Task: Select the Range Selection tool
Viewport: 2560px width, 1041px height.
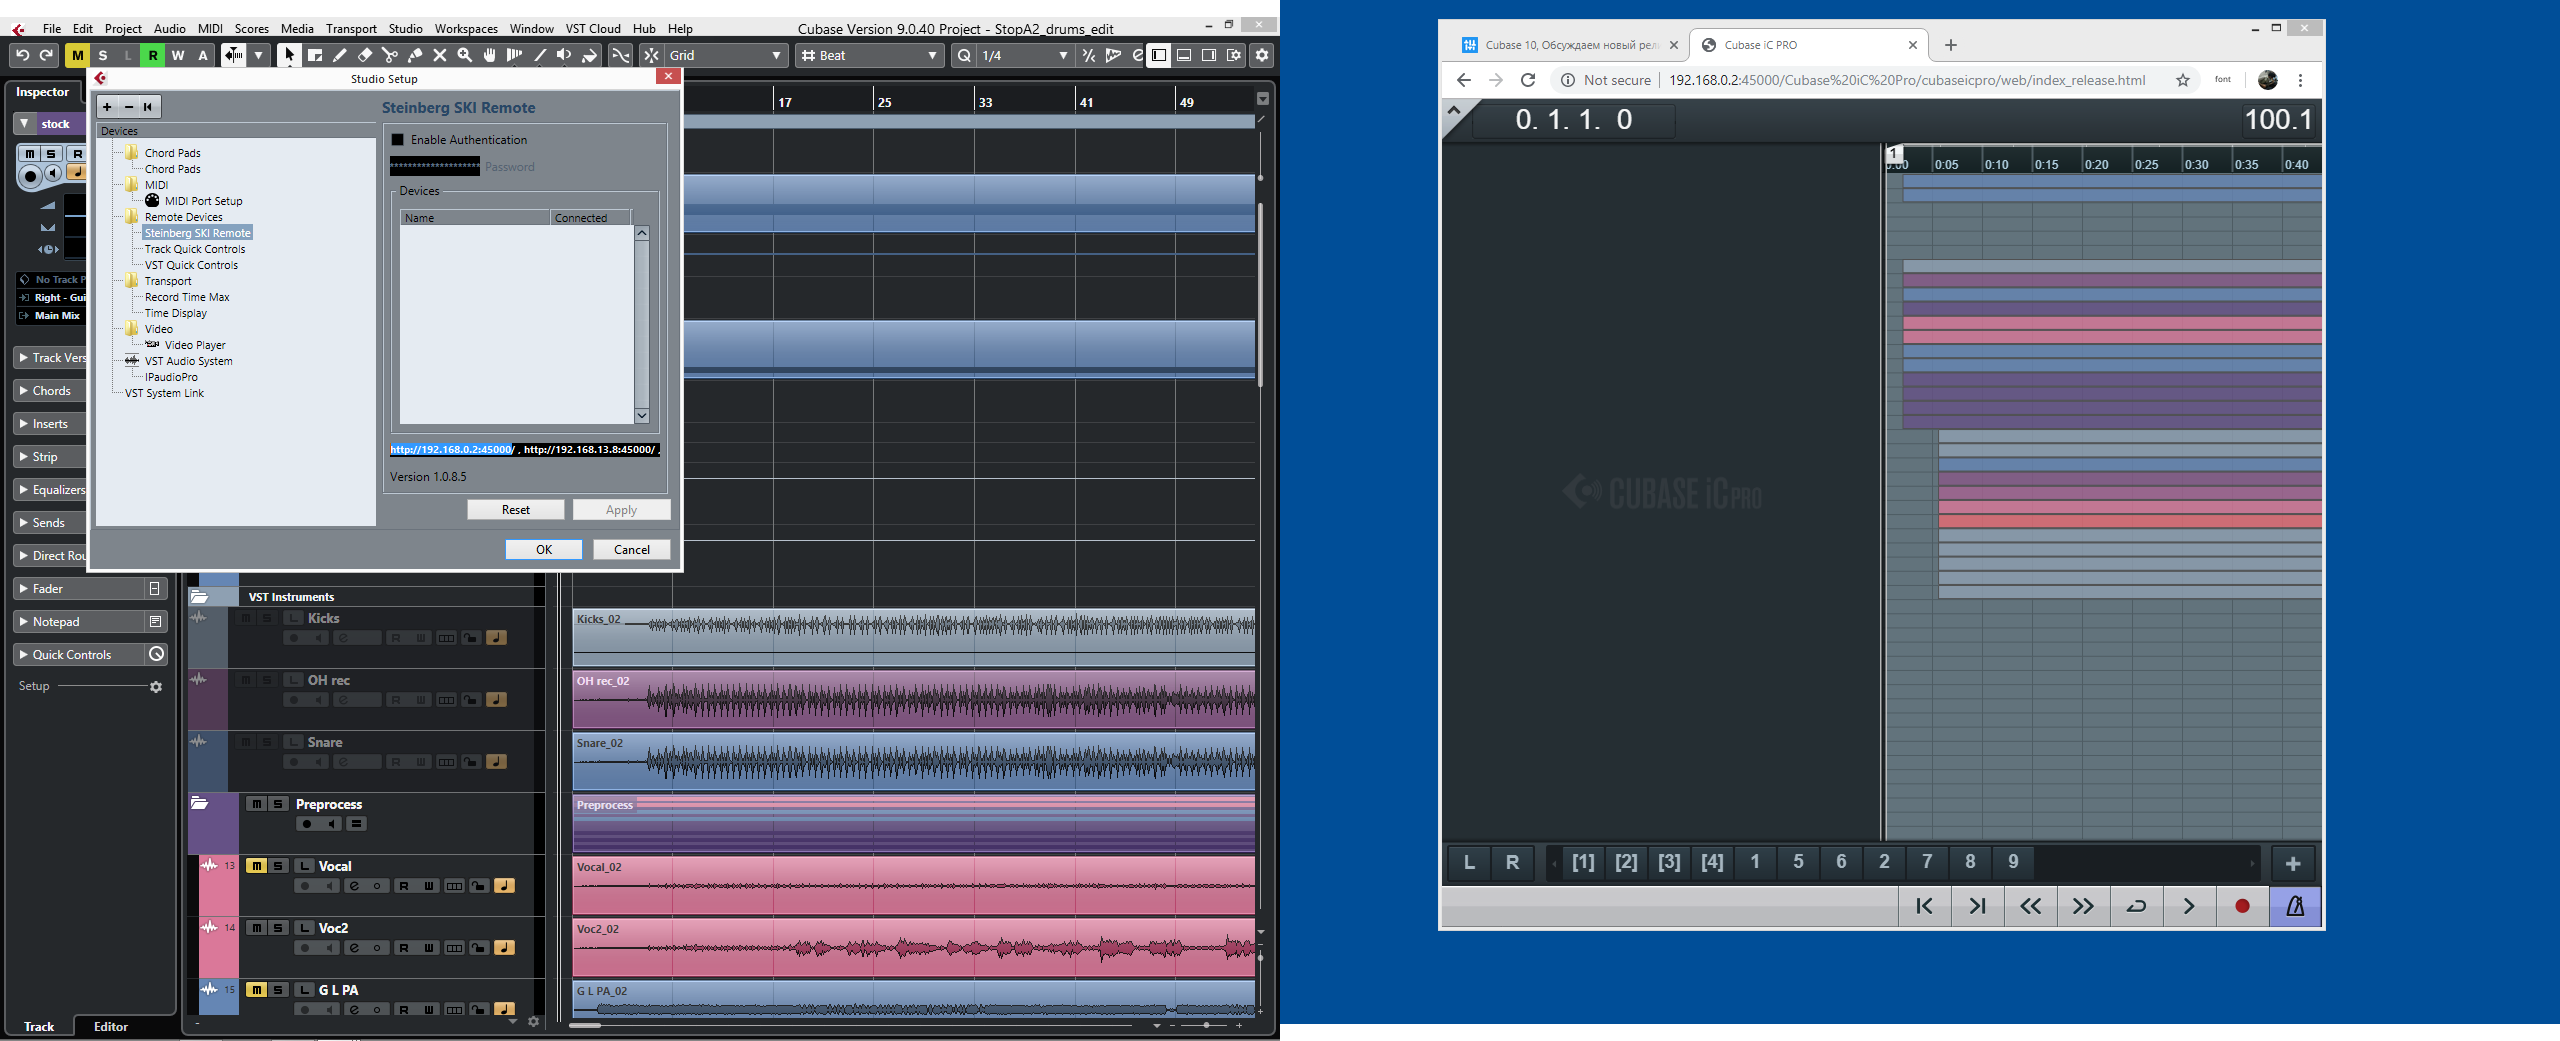Action: (x=315, y=55)
